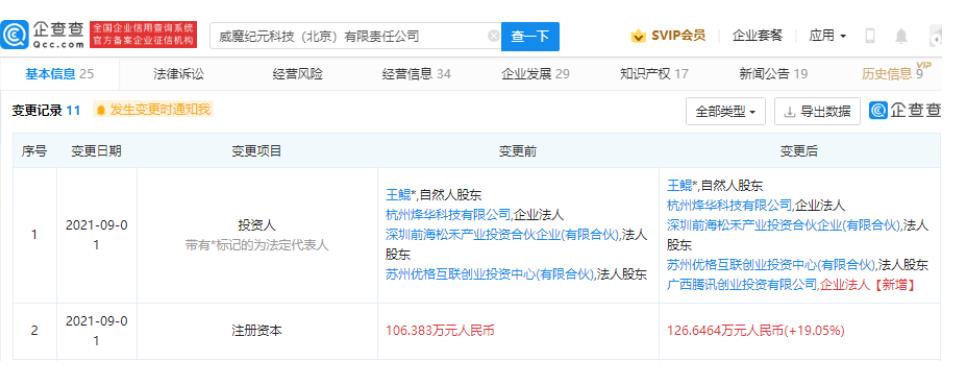Click the SVIP crown icon
Image resolution: width=969 pixels, height=378 pixels.
tap(638, 36)
